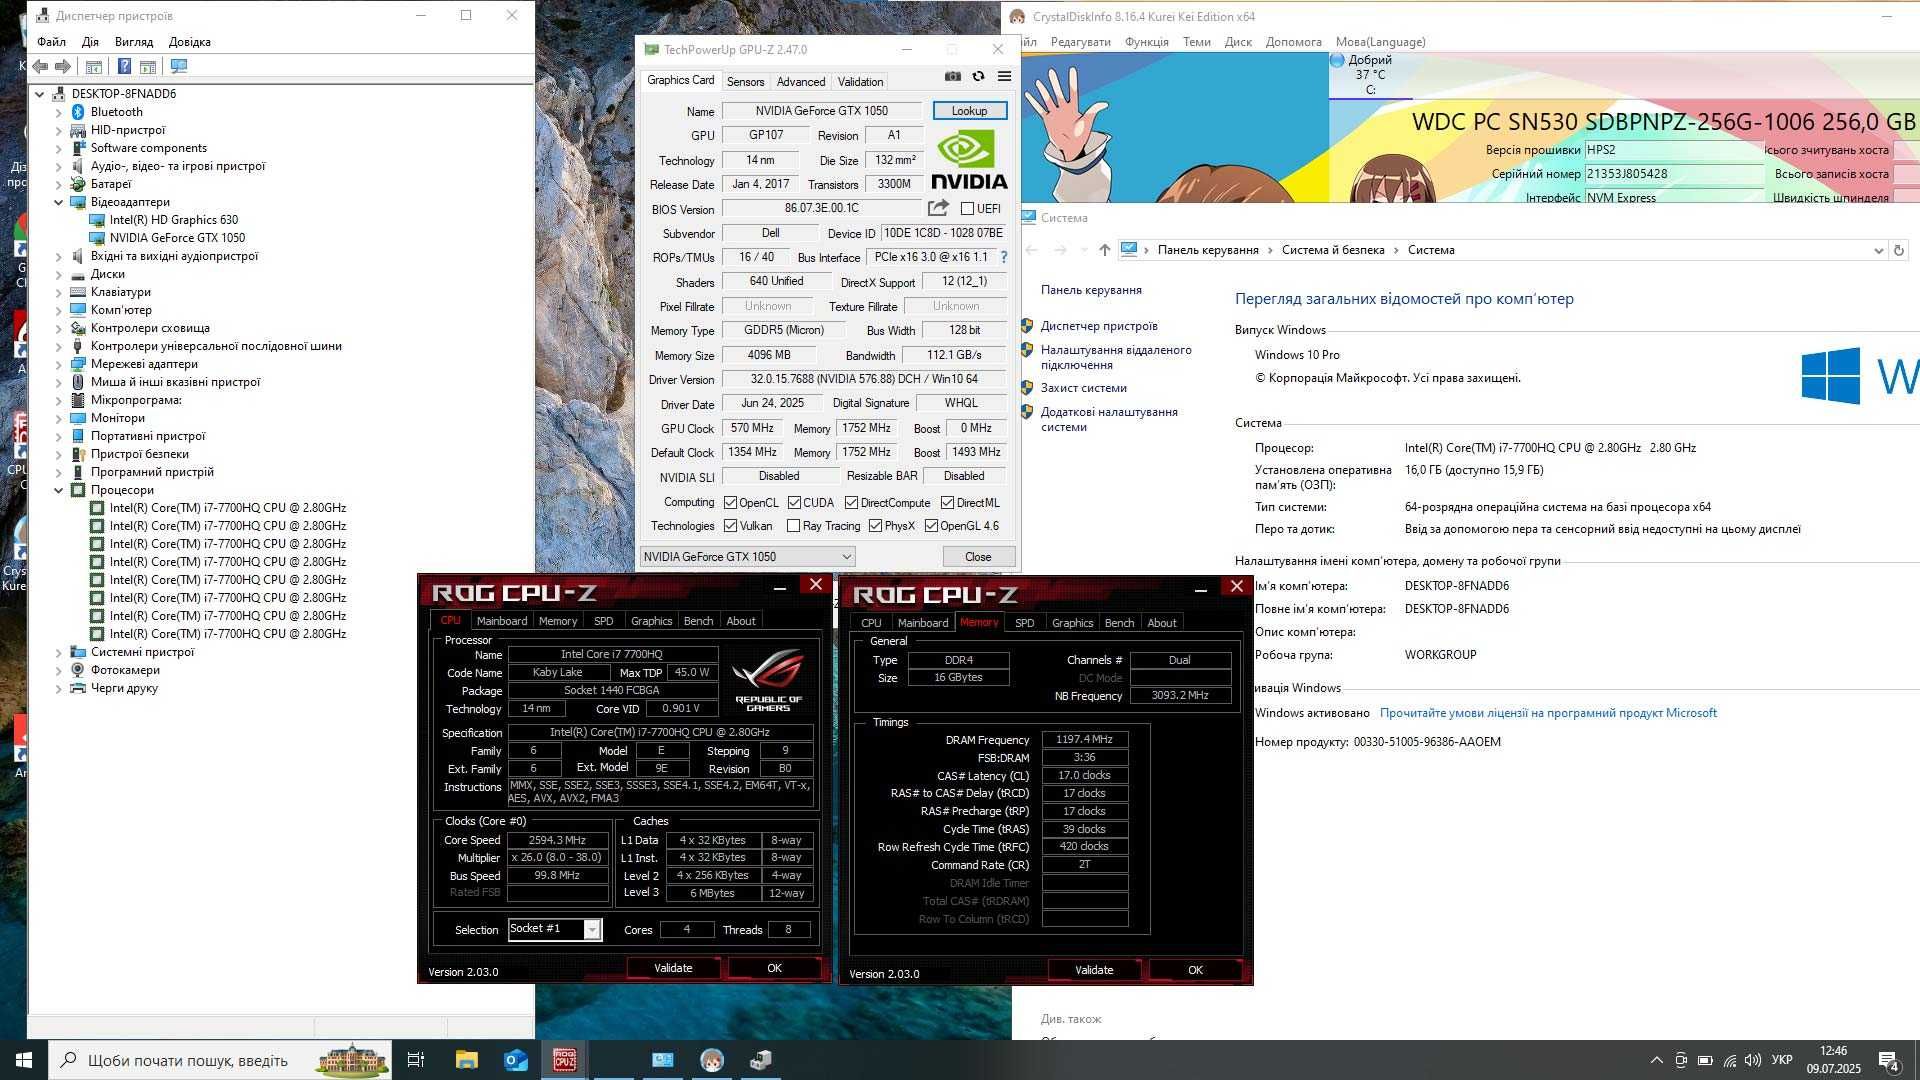Image resolution: width=1920 pixels, height=1080 pixels.
Task: Click the Back arrow in Device Manager toolbar
Action: coord(40,66)
